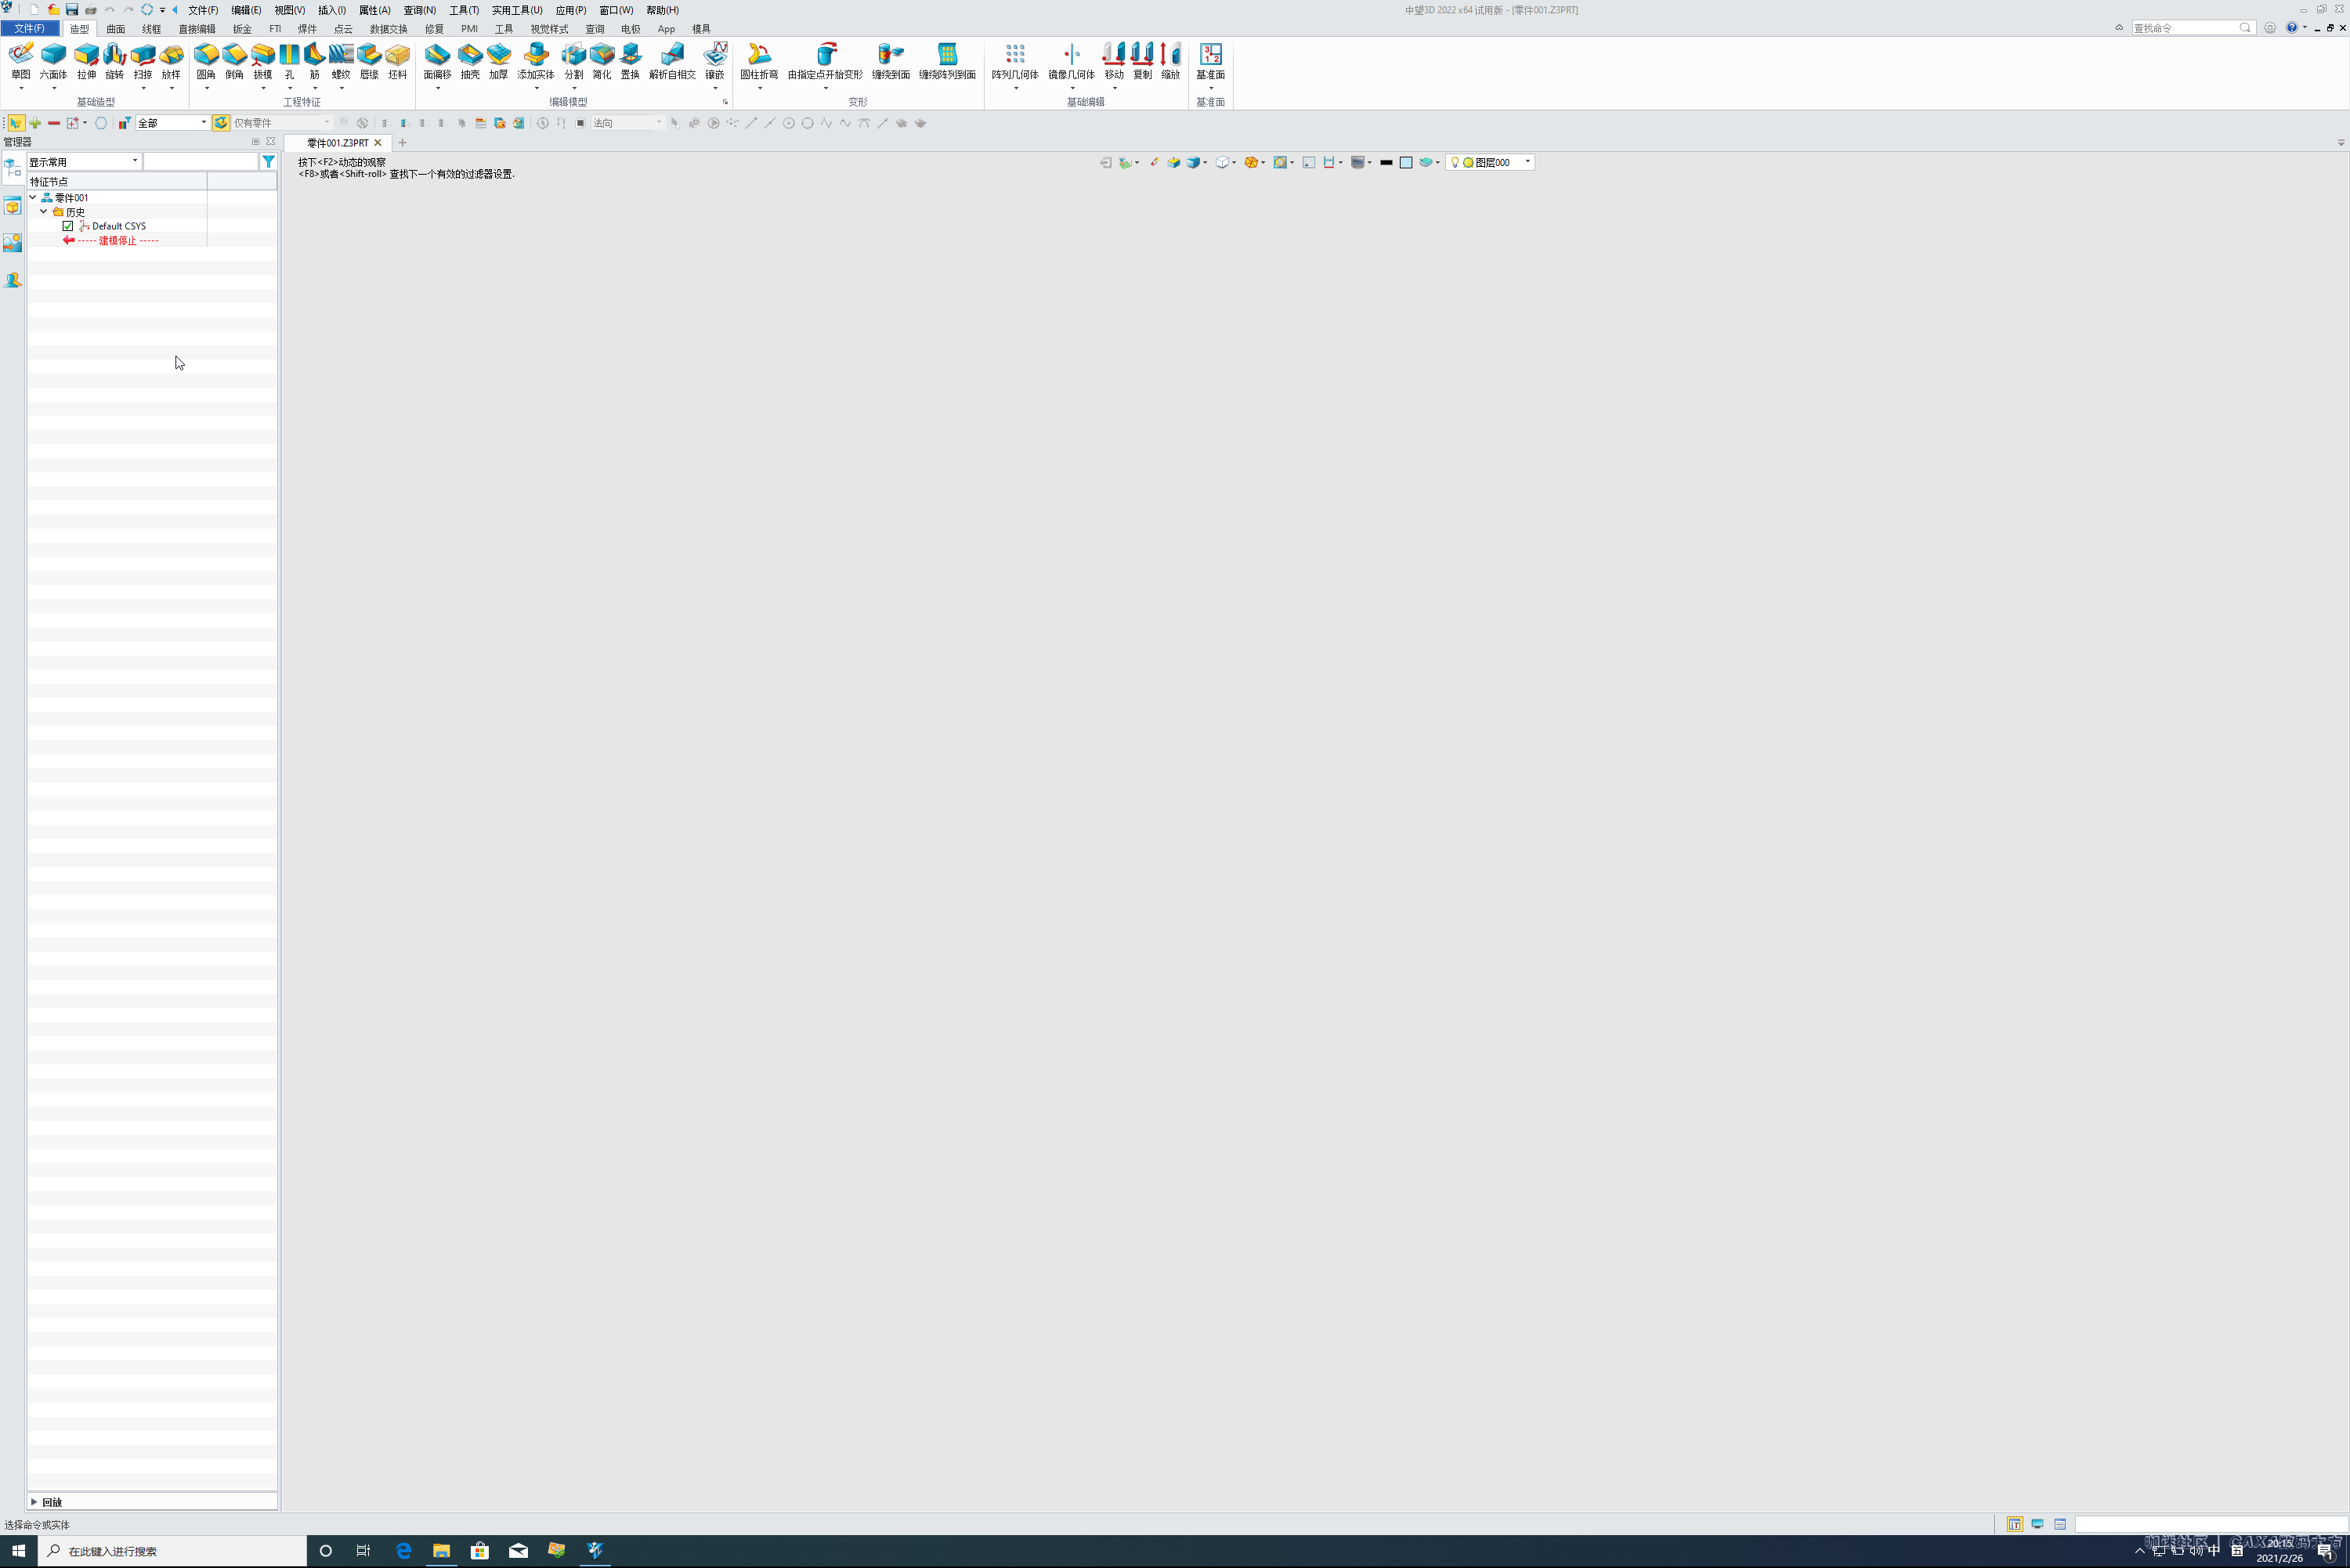Open the 曲面 ribbon tab
The height and width of the screenshot is (1568, 2350).
tap(116, 29)
